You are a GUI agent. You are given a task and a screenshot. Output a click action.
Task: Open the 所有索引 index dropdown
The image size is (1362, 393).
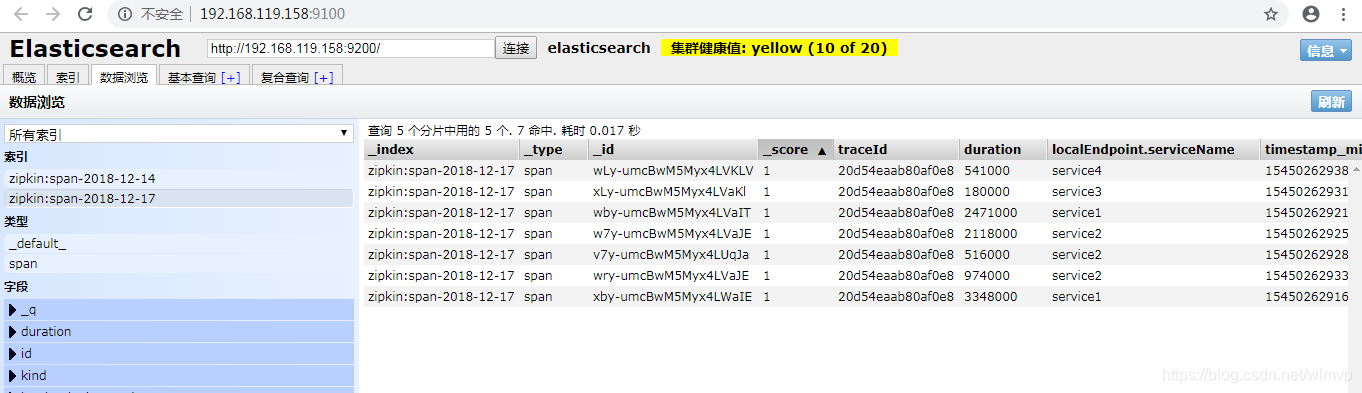click(178, 134)
